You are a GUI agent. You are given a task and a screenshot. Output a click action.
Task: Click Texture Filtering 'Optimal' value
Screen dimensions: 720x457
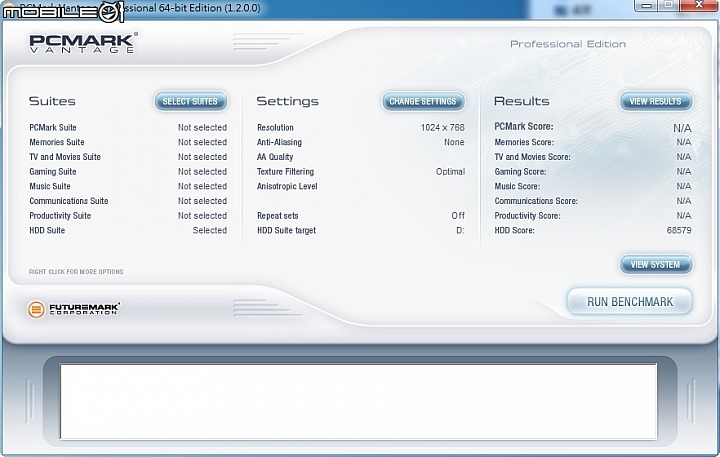(x=450, y=172)
